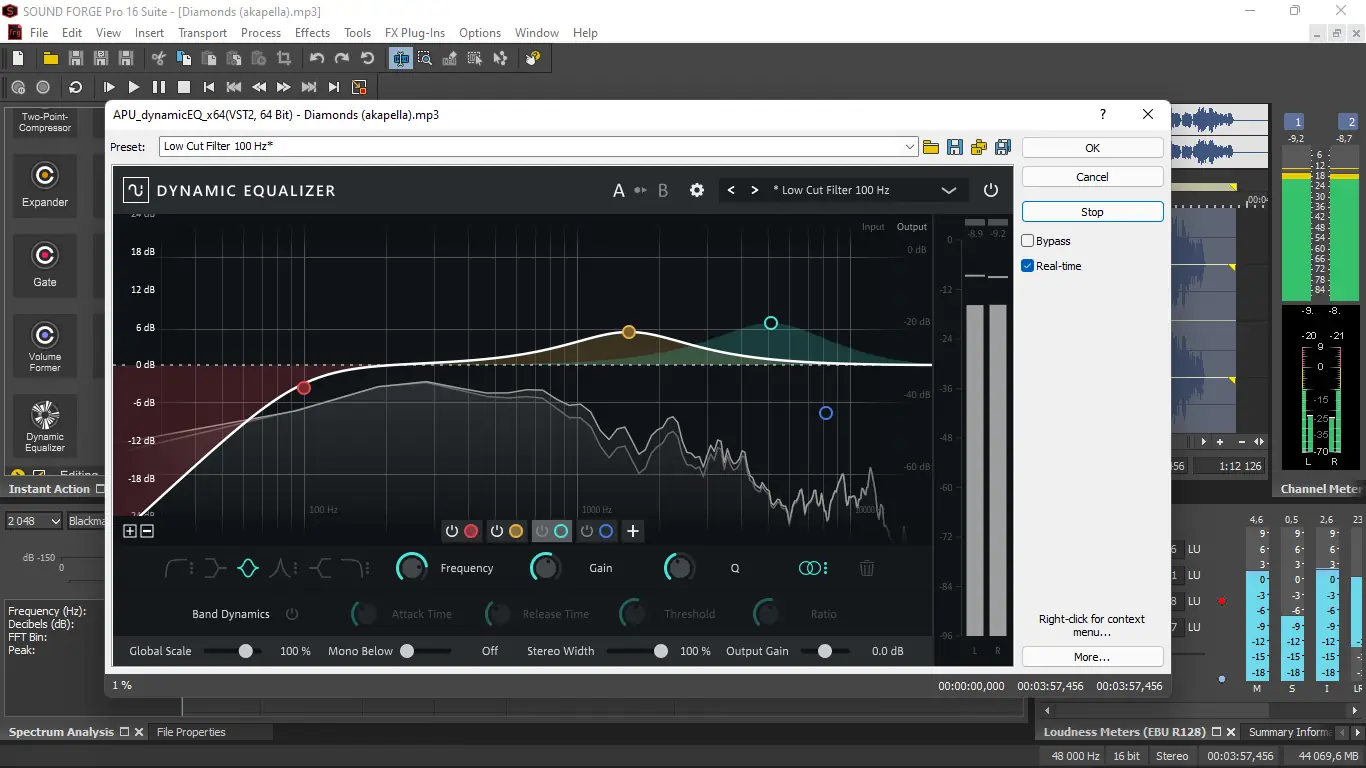Select the Volume Former effect icon
1366x768 pixels.
[x=45, y=345]
